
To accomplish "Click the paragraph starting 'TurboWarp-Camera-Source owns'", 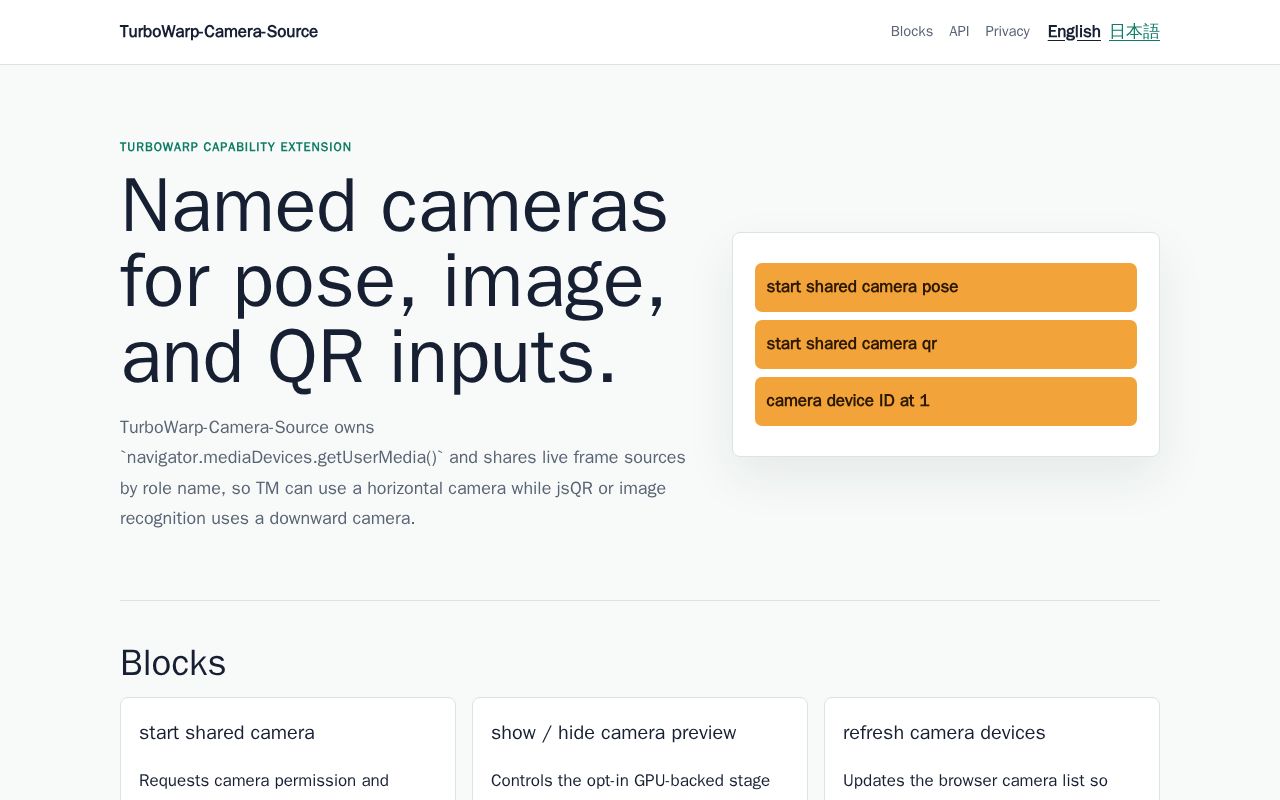I will pyautogui.click(x=403, y=473).
